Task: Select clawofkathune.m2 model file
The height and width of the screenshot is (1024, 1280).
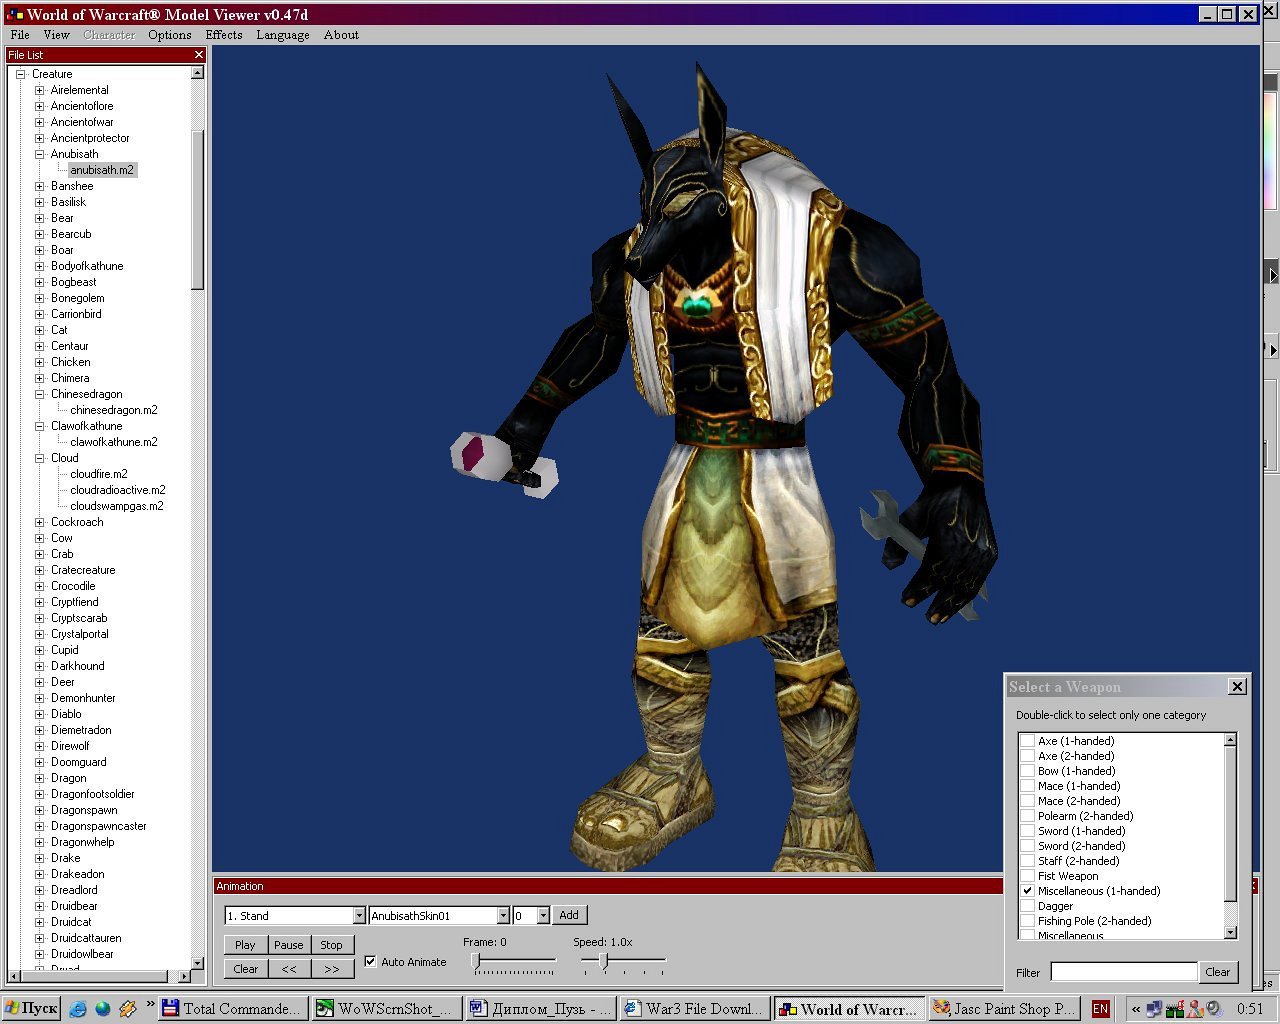Action: tap(114, 442)
